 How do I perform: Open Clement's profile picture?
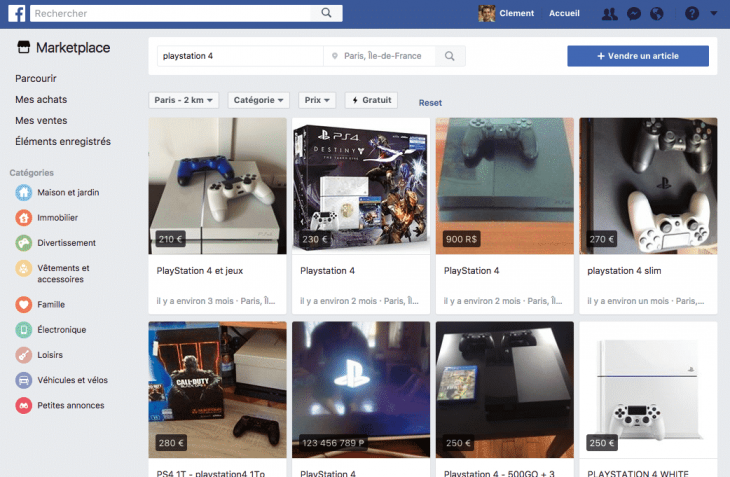coord(487,13)
